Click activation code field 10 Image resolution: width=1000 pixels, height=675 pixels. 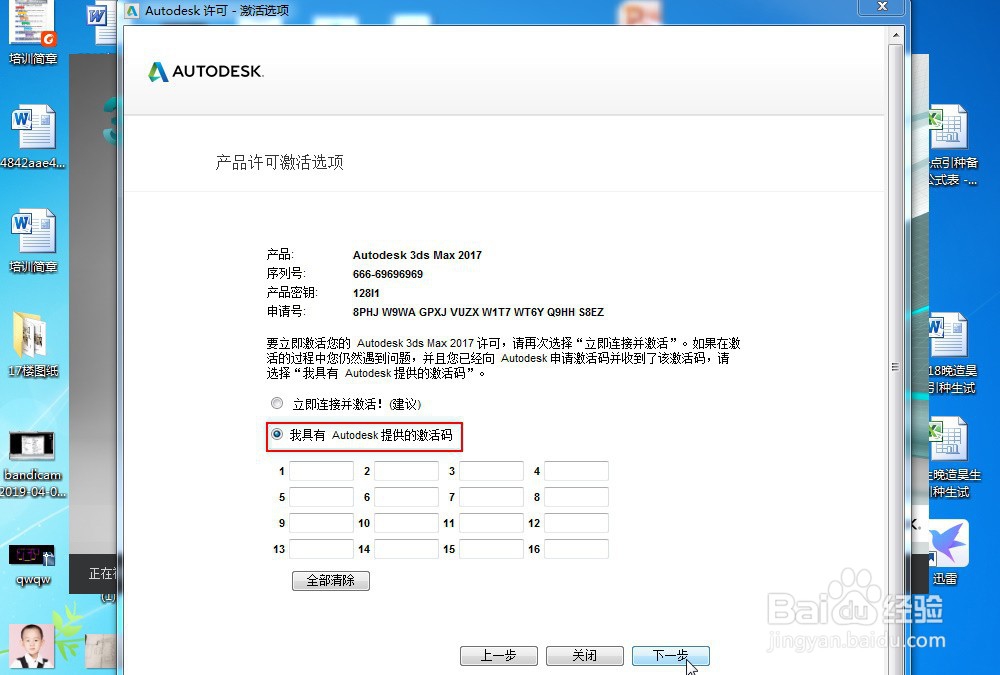click(406, 523)
